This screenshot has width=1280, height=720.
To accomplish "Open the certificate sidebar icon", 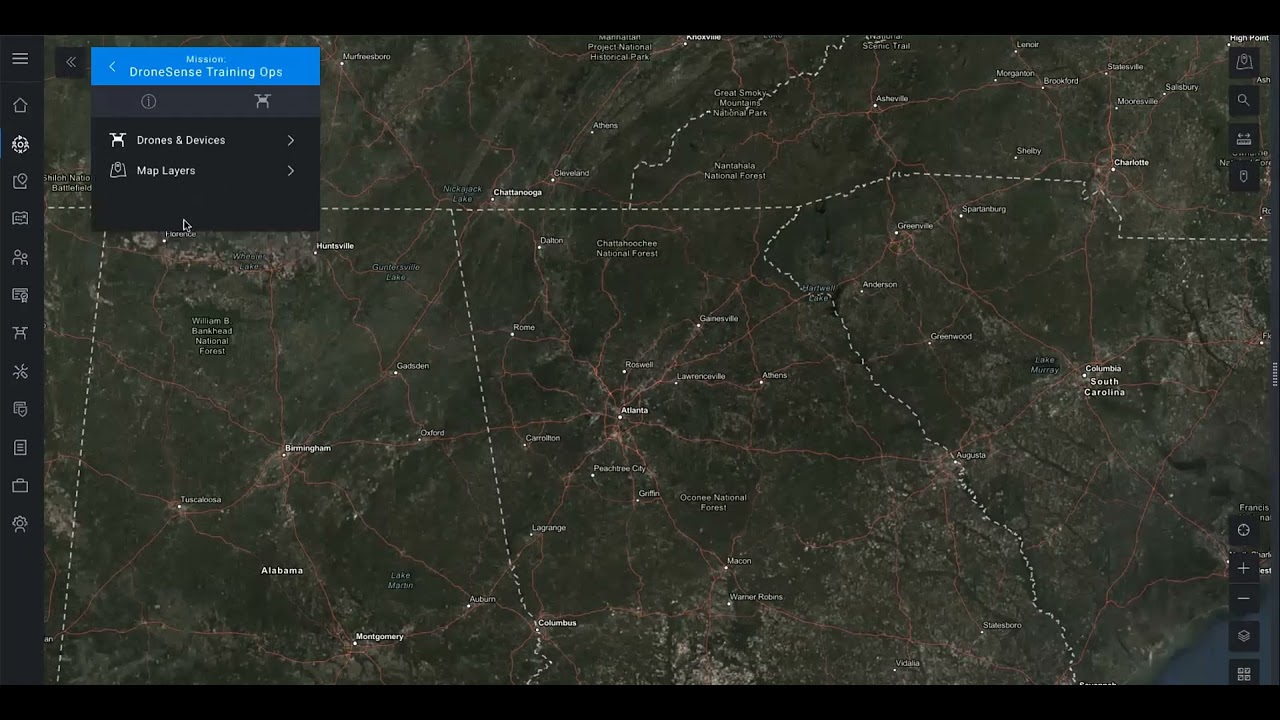I will [x=20, y=296].
